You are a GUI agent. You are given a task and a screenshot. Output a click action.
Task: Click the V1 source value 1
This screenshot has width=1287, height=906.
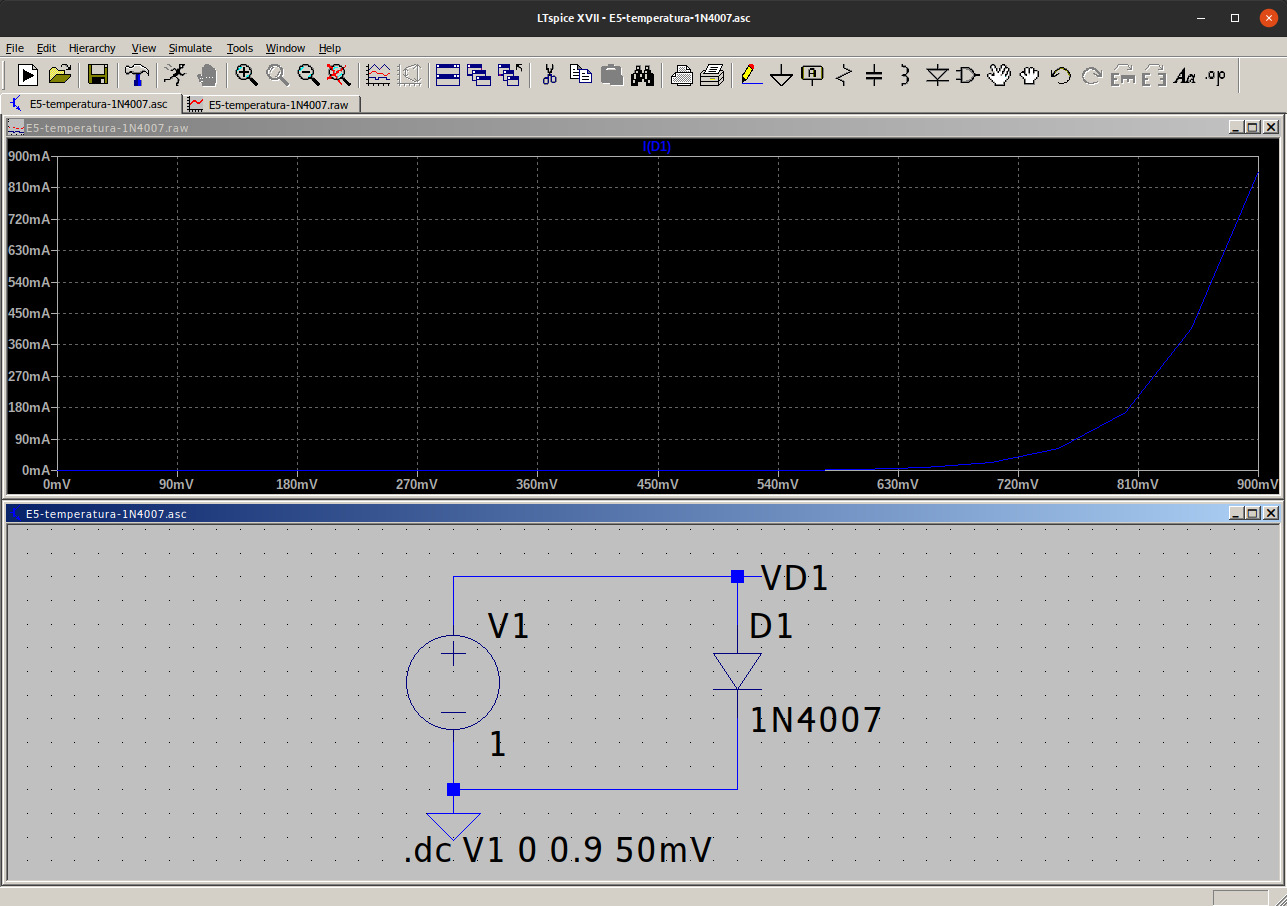point(498,744)
